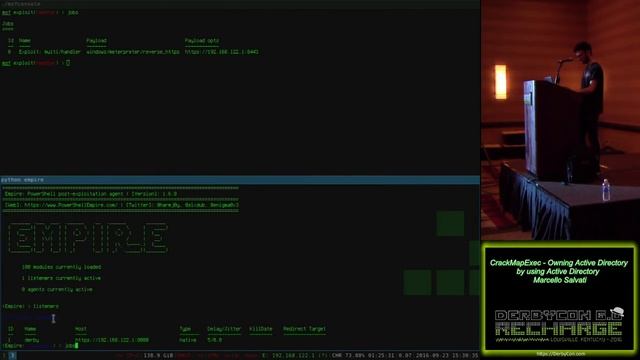Click the msf prompt cursor below the Jobs table

tap(68, 63)
